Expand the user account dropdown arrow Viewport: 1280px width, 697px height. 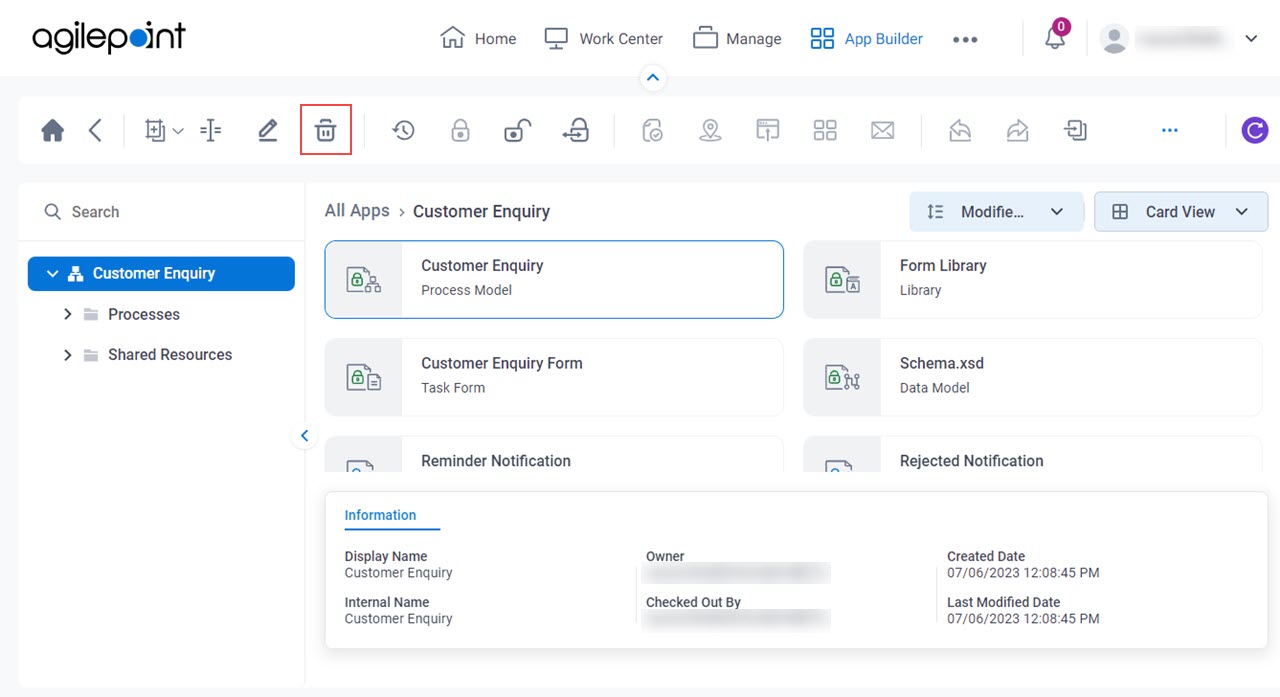tap(1251, 39)
